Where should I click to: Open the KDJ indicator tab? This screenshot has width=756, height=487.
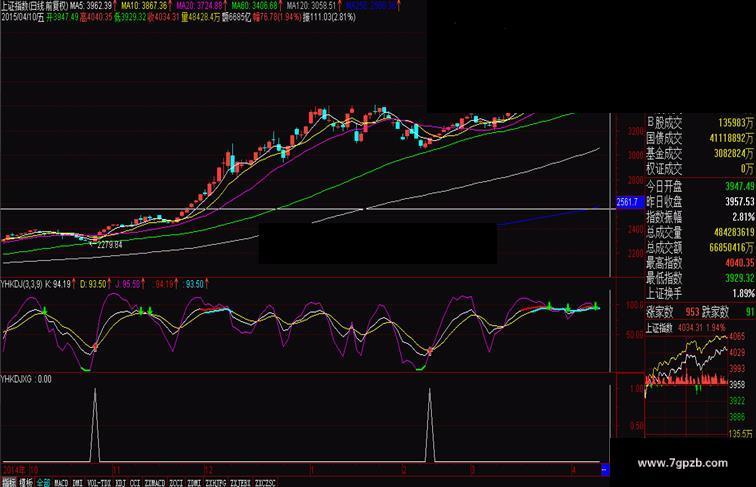(121, 483)
